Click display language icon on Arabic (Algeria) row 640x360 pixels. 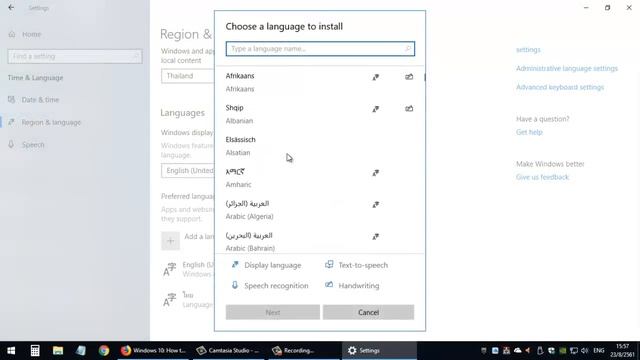376,204
